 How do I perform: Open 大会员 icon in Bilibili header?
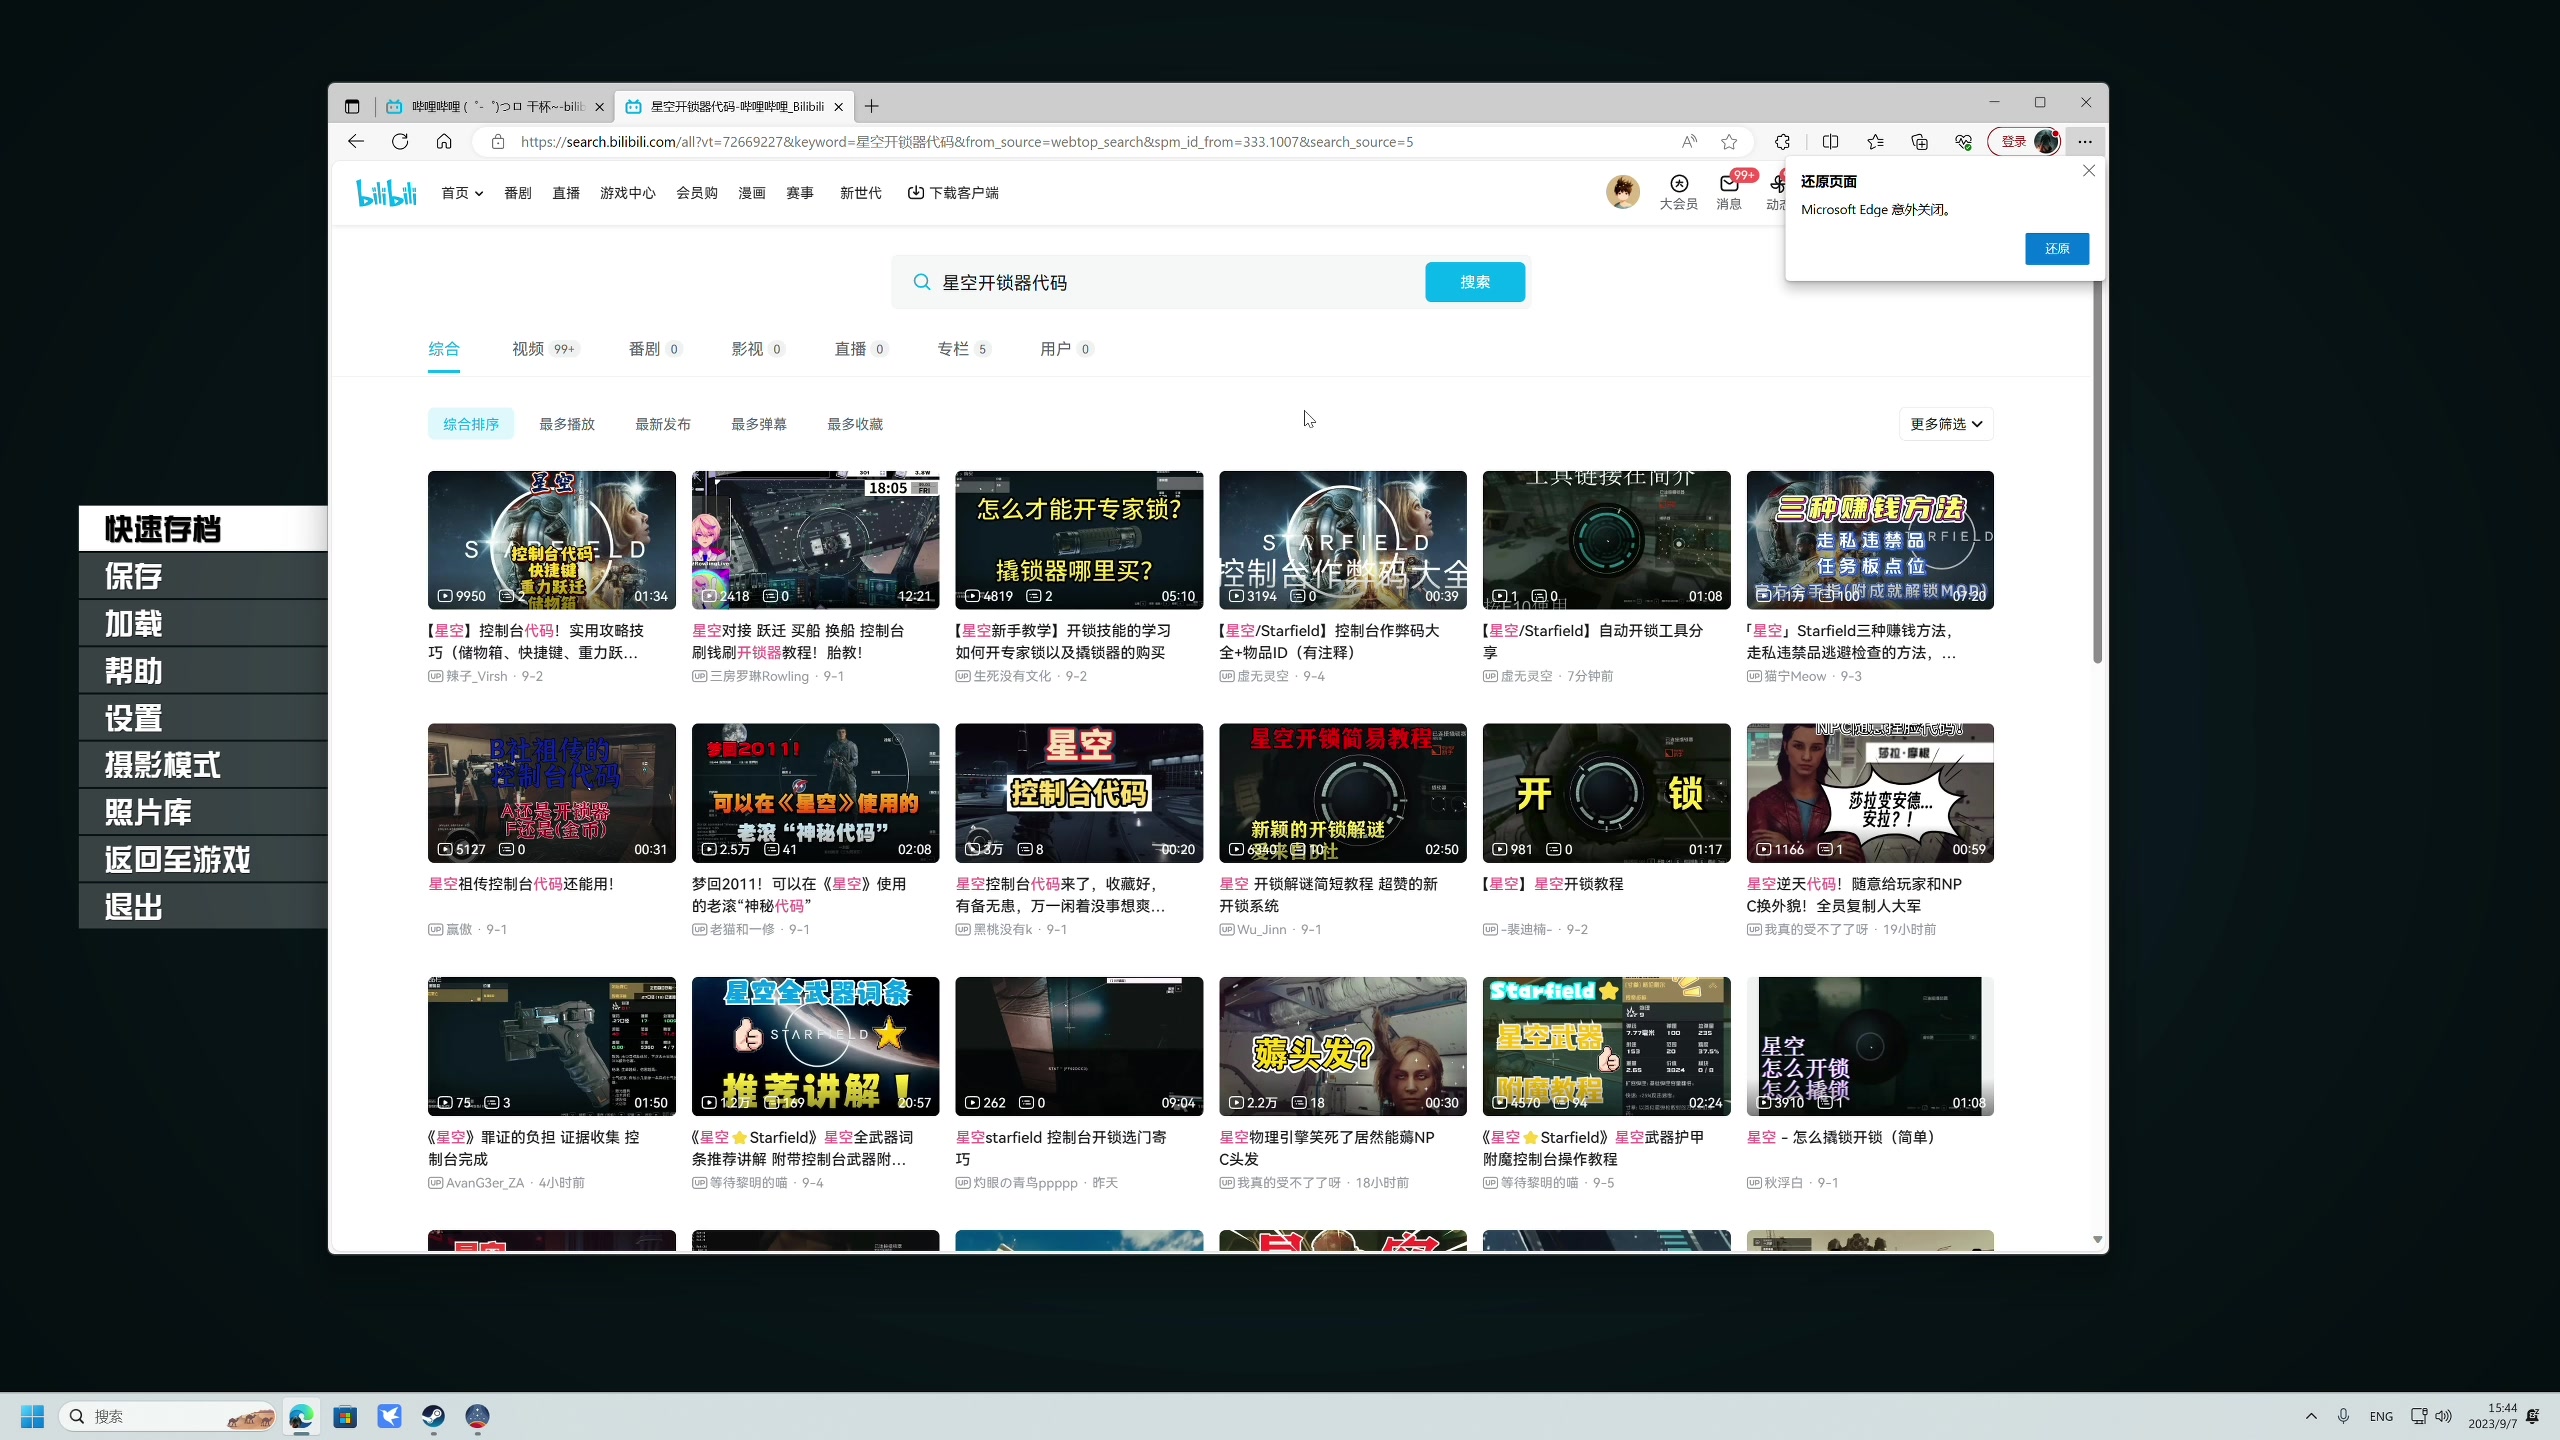click(x=1679, y=191)
